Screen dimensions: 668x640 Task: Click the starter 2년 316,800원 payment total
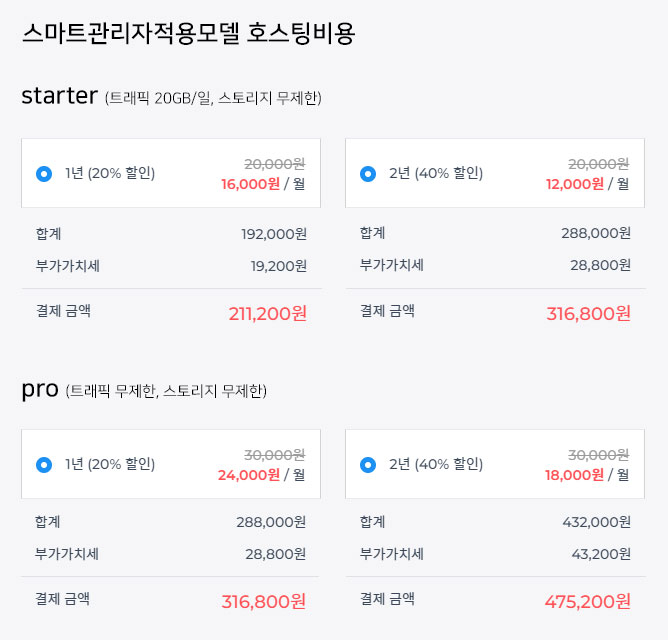pos(588,314)
